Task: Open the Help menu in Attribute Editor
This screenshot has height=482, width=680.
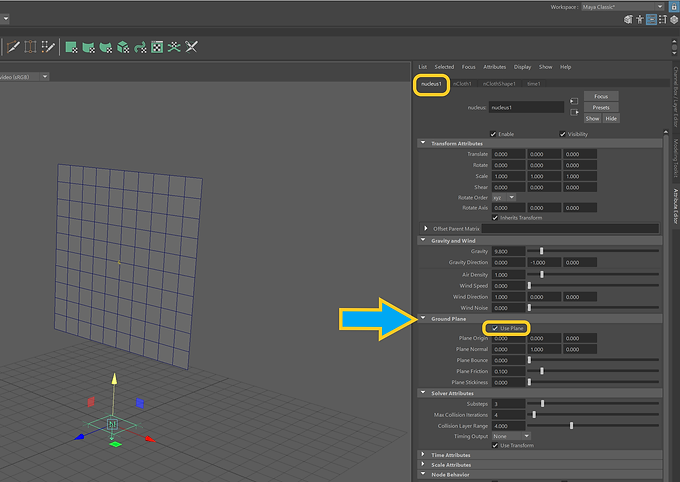Action: coord(566,67)
